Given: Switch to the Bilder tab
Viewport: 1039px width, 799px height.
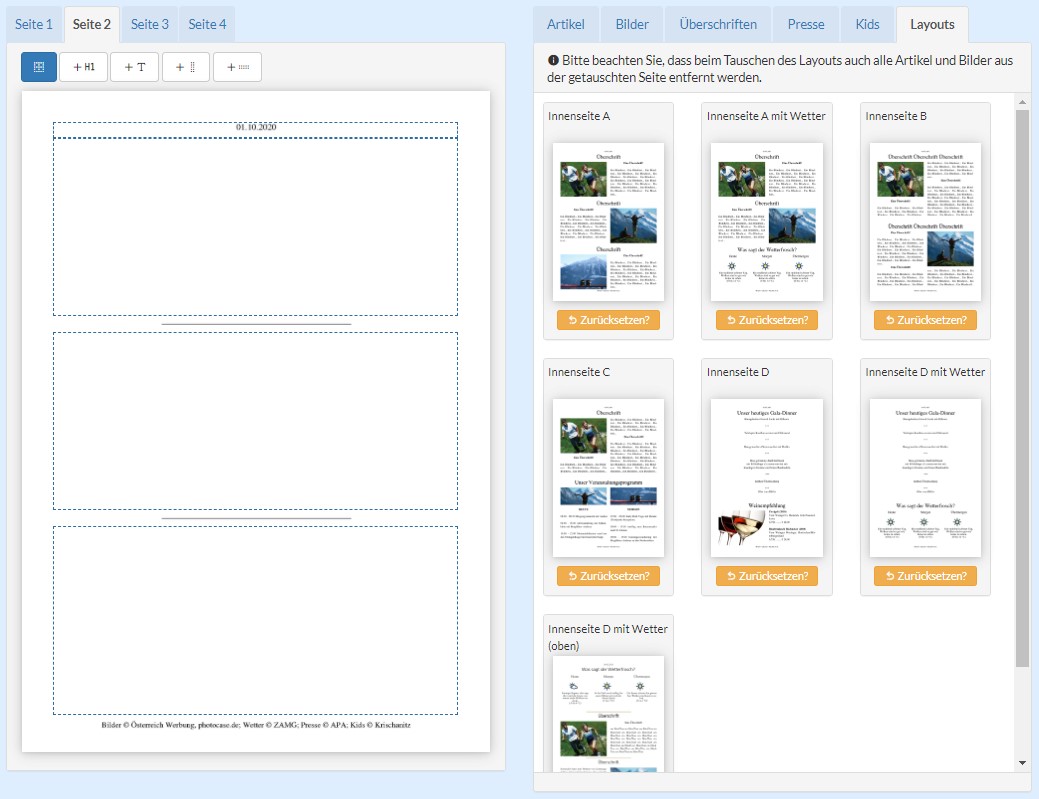Looking at the screenshot, I should tap(632, 24).
